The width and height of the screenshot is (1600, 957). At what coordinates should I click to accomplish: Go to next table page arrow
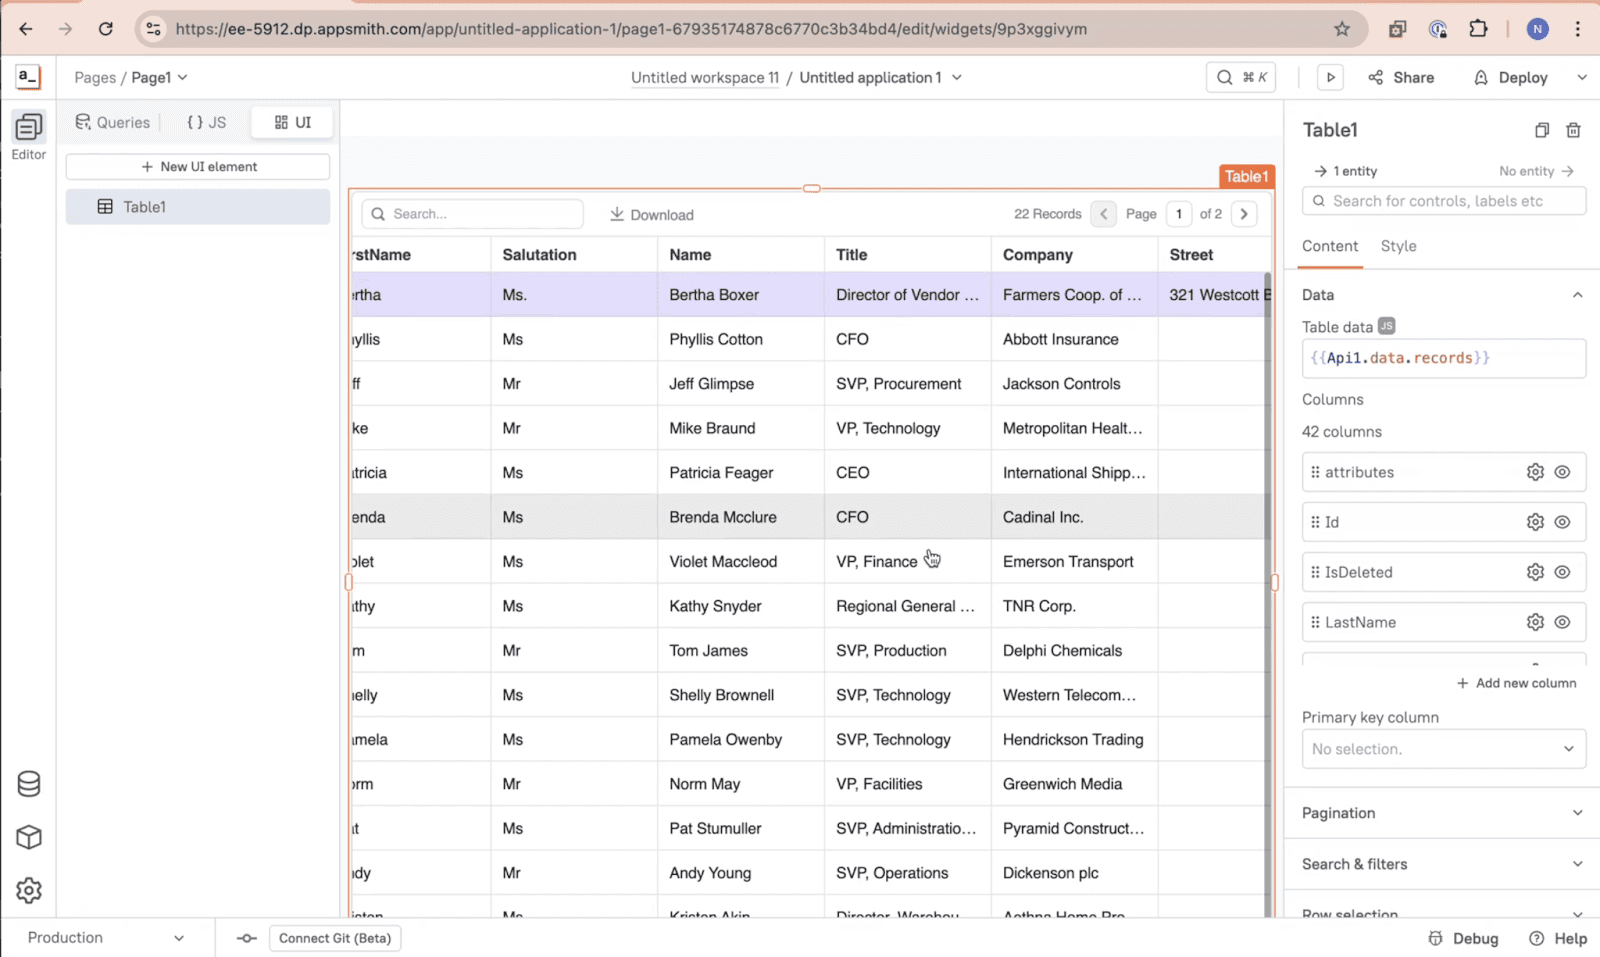click(x=1244, y=214)
